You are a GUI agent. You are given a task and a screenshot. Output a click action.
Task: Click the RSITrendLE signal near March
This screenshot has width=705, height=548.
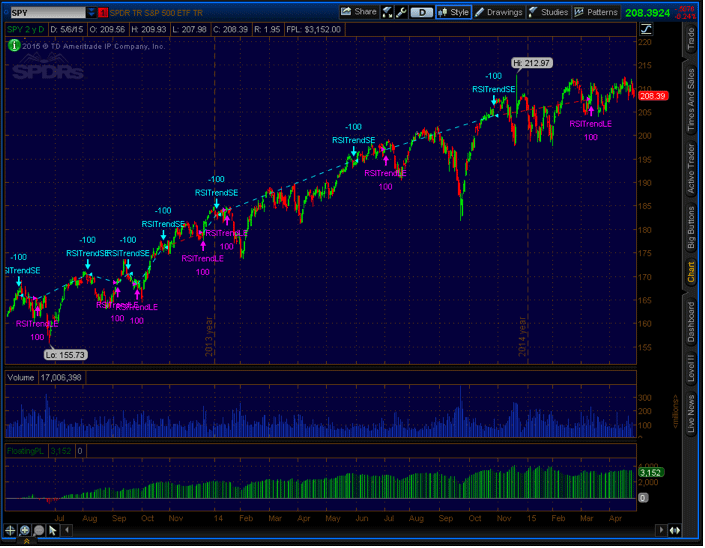[590, 124]
